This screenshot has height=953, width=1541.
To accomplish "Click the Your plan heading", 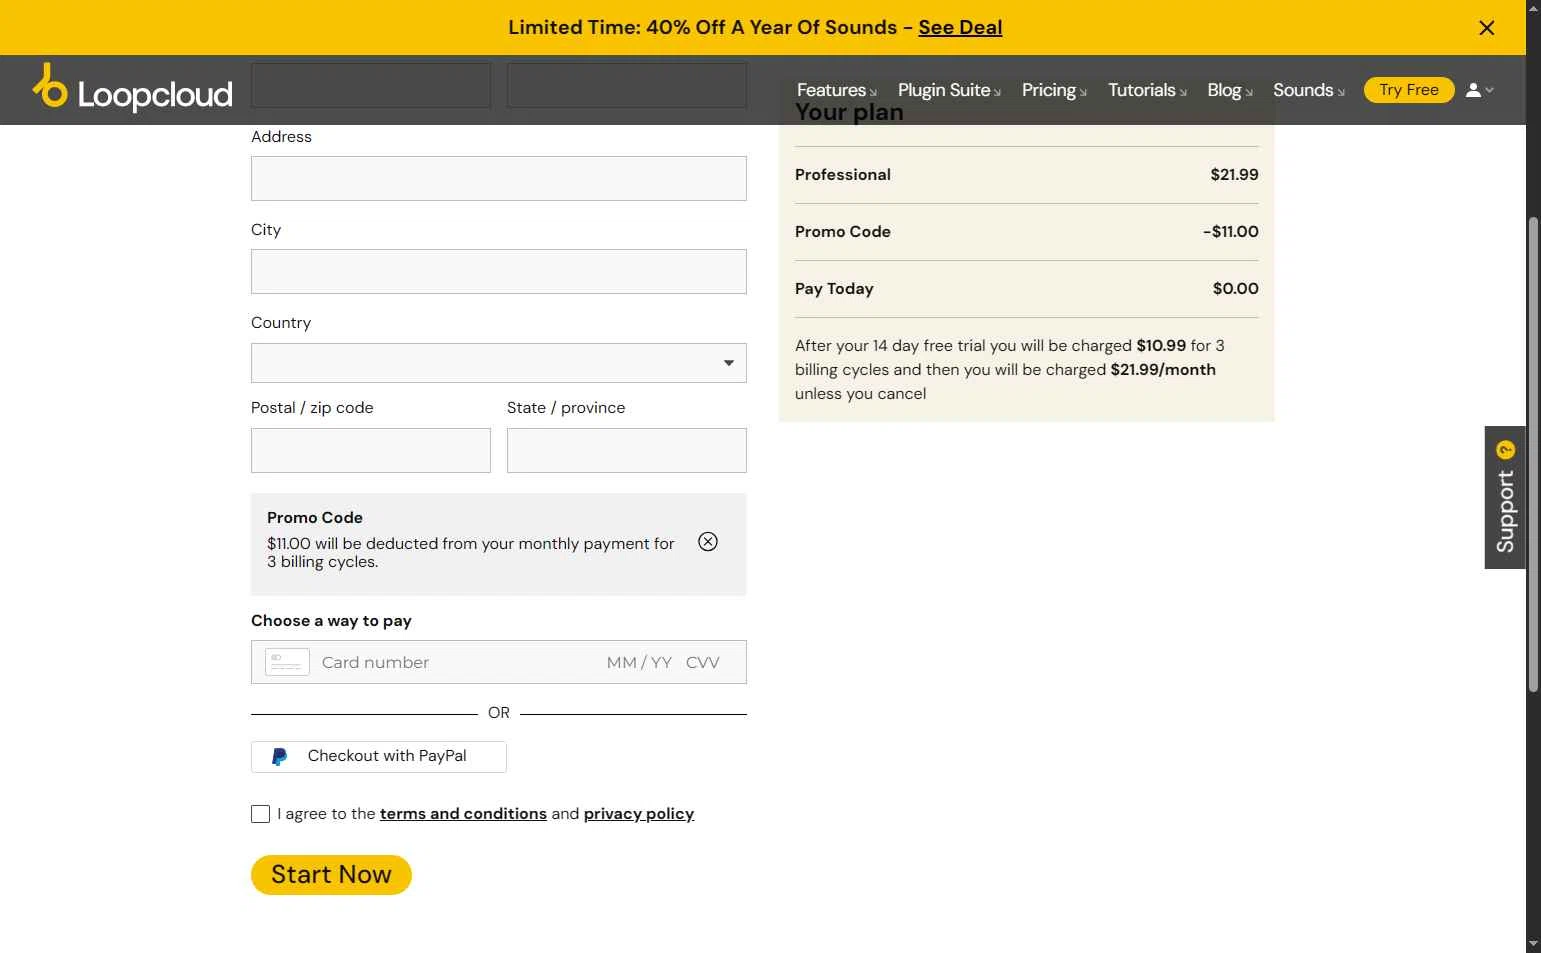I will click(x=849, y=112).
